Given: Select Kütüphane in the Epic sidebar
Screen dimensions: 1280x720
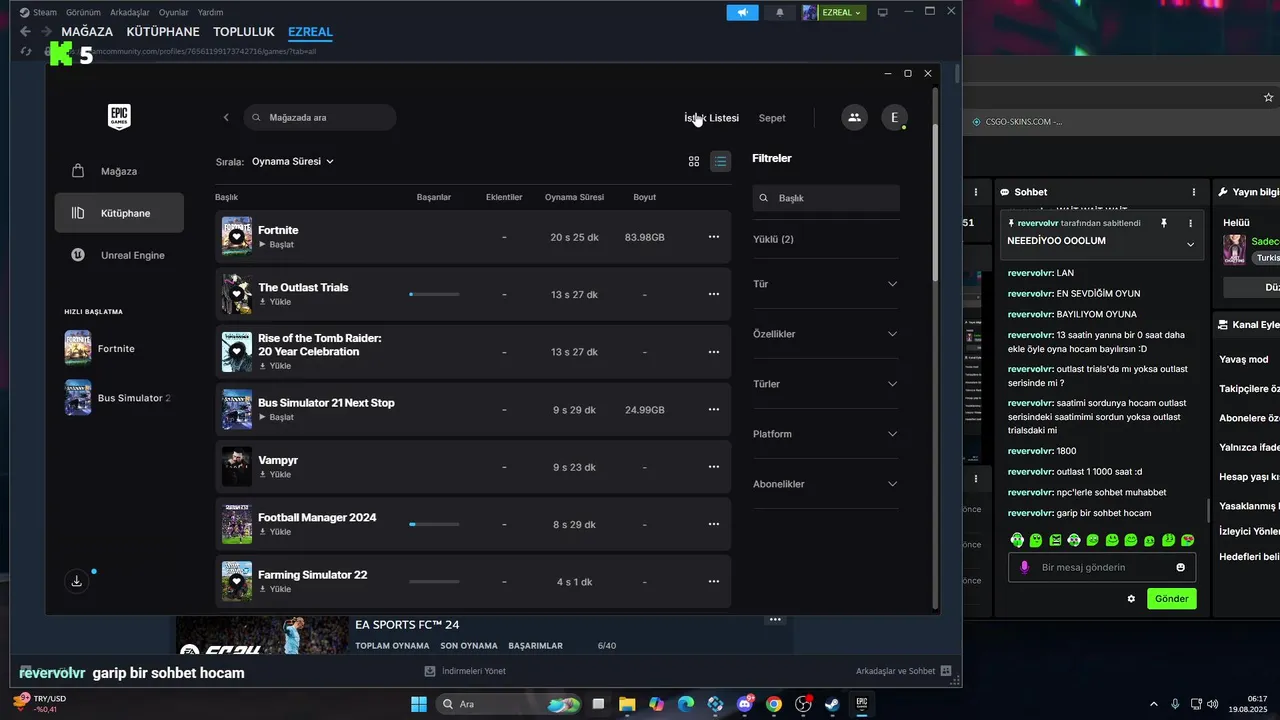Looking at the screenshot, I should point(119,213).
